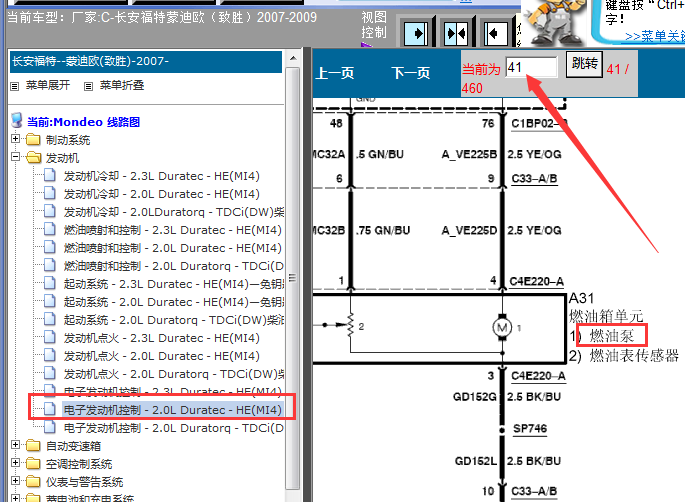The width and height of the screenshot is (685, 502).
Task: Open 起动系统 - 2.0L Duratec - HE(MI4)
Action: click(174, 302)
